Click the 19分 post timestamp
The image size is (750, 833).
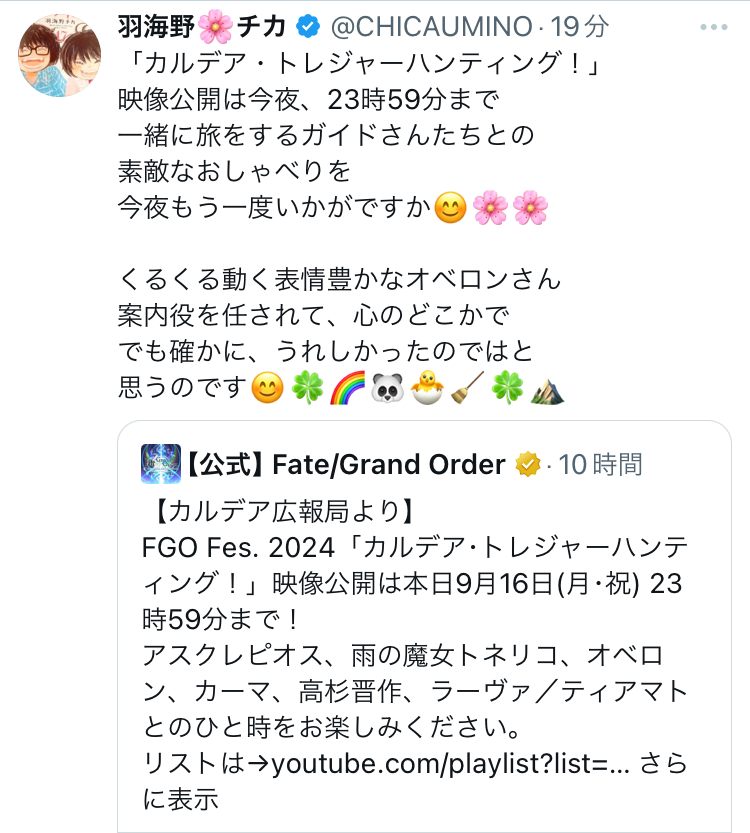pyautogui.click(x=591, y=25)
